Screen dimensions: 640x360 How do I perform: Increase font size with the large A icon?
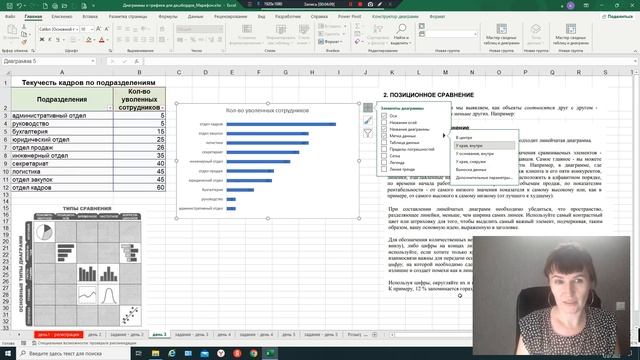[98, 29]
